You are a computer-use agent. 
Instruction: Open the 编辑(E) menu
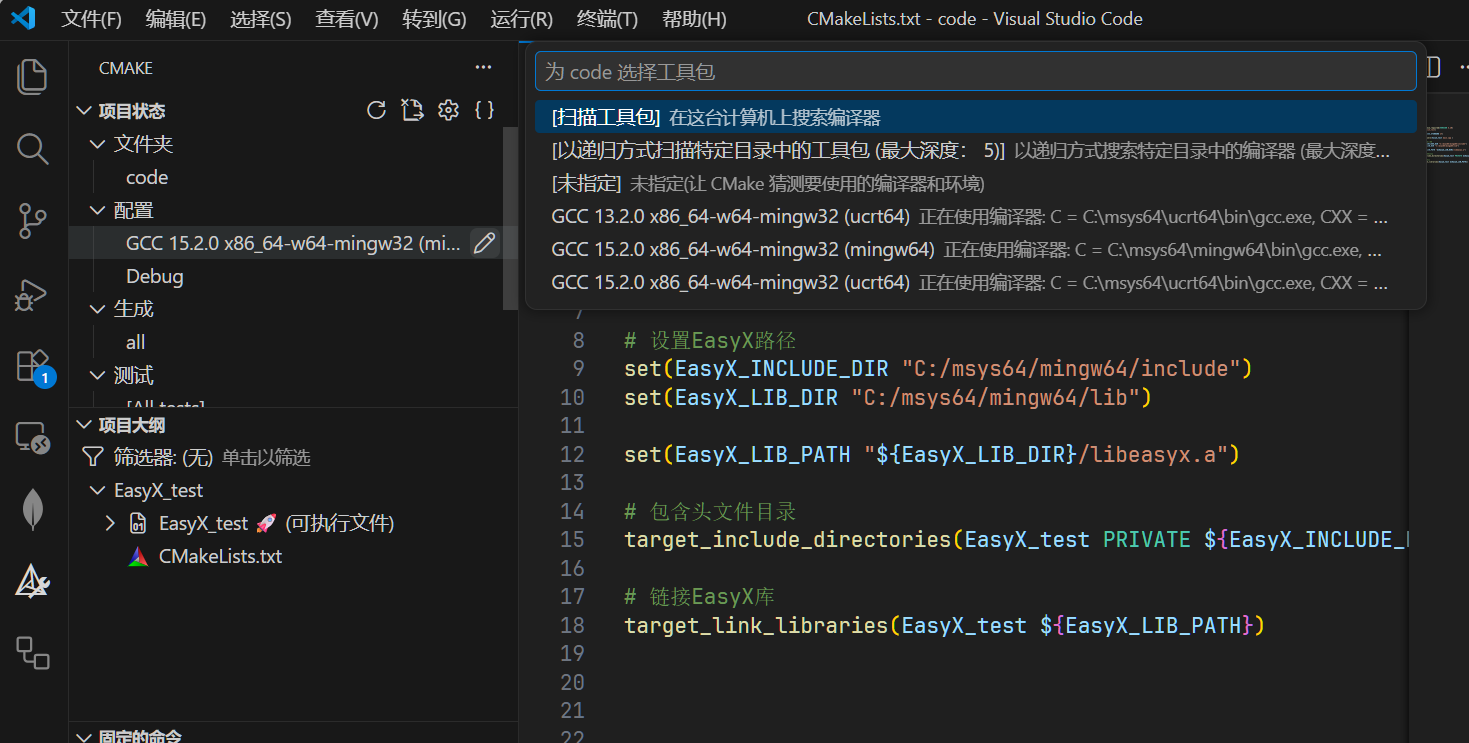pos(175,19)
